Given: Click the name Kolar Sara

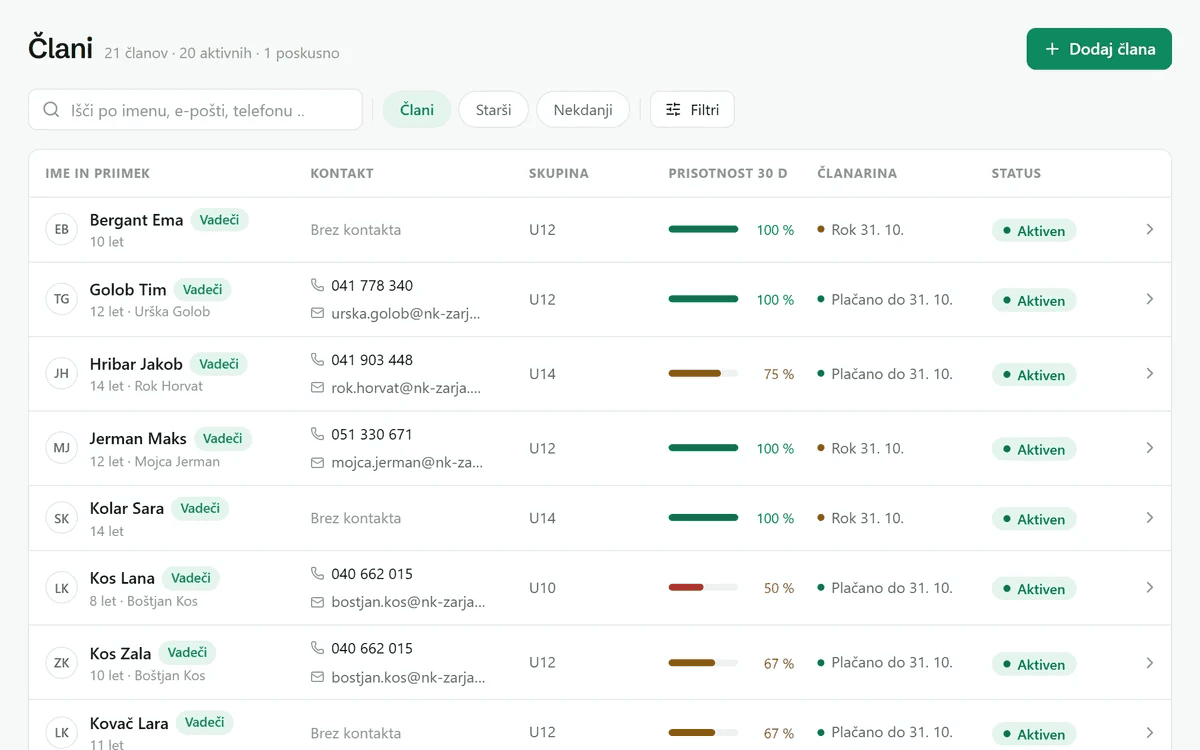Looking at the screenshot, I should point(127,508).
